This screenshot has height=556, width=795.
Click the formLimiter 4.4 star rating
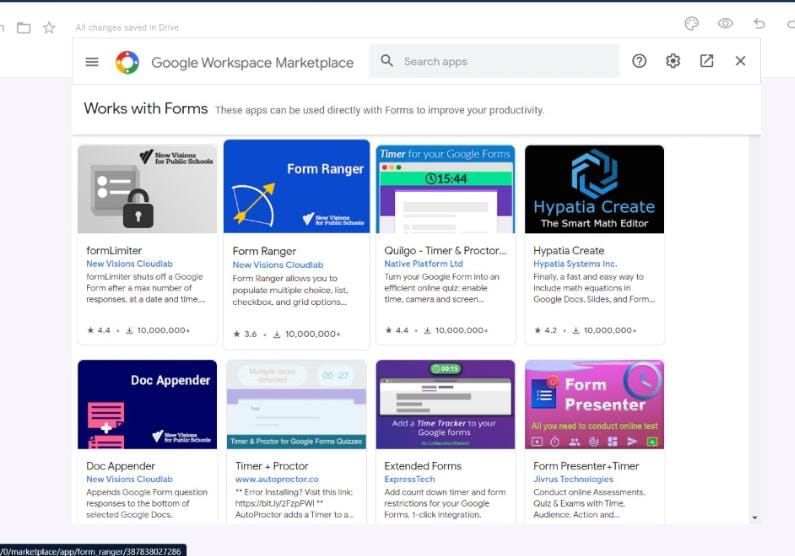coord(99,330)
